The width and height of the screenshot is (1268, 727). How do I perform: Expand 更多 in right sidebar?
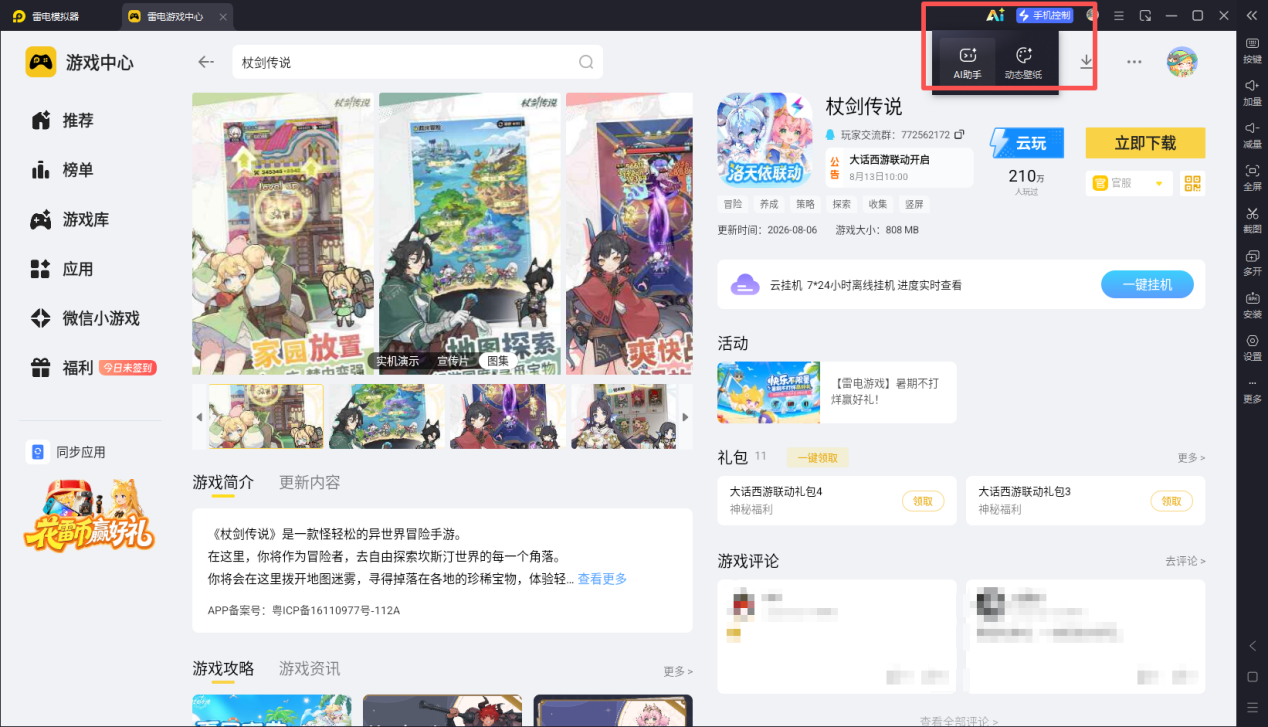pyautogui.click(x=1252, y=390)
